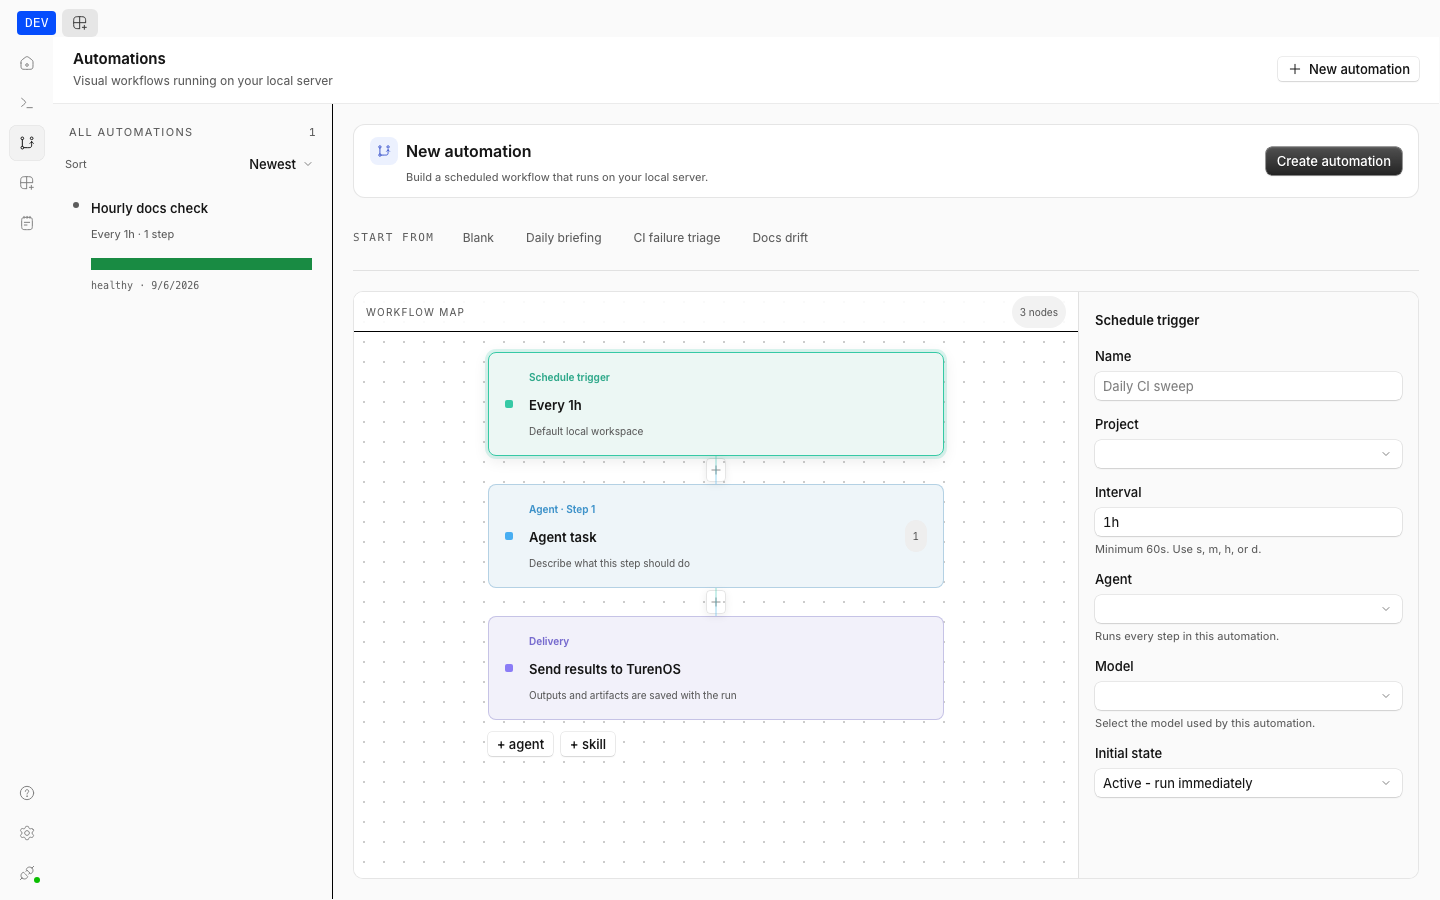
Task: Click the Name input field
Action: tap(1248, 386)
